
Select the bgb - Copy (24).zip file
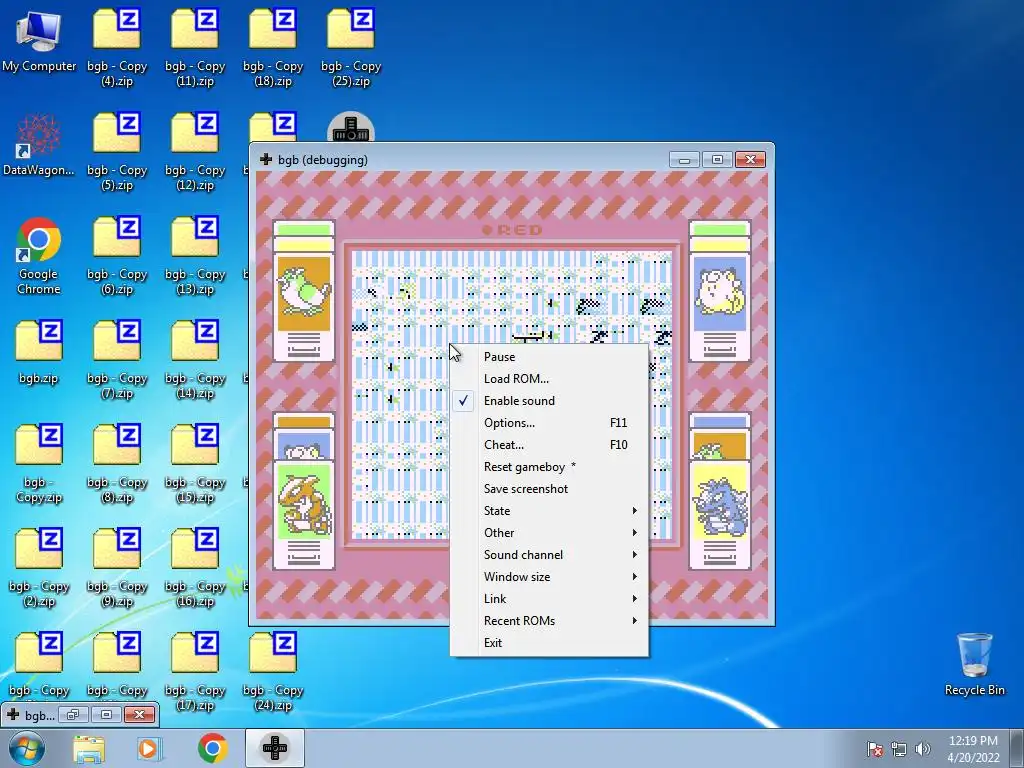(x=273, y=672)
